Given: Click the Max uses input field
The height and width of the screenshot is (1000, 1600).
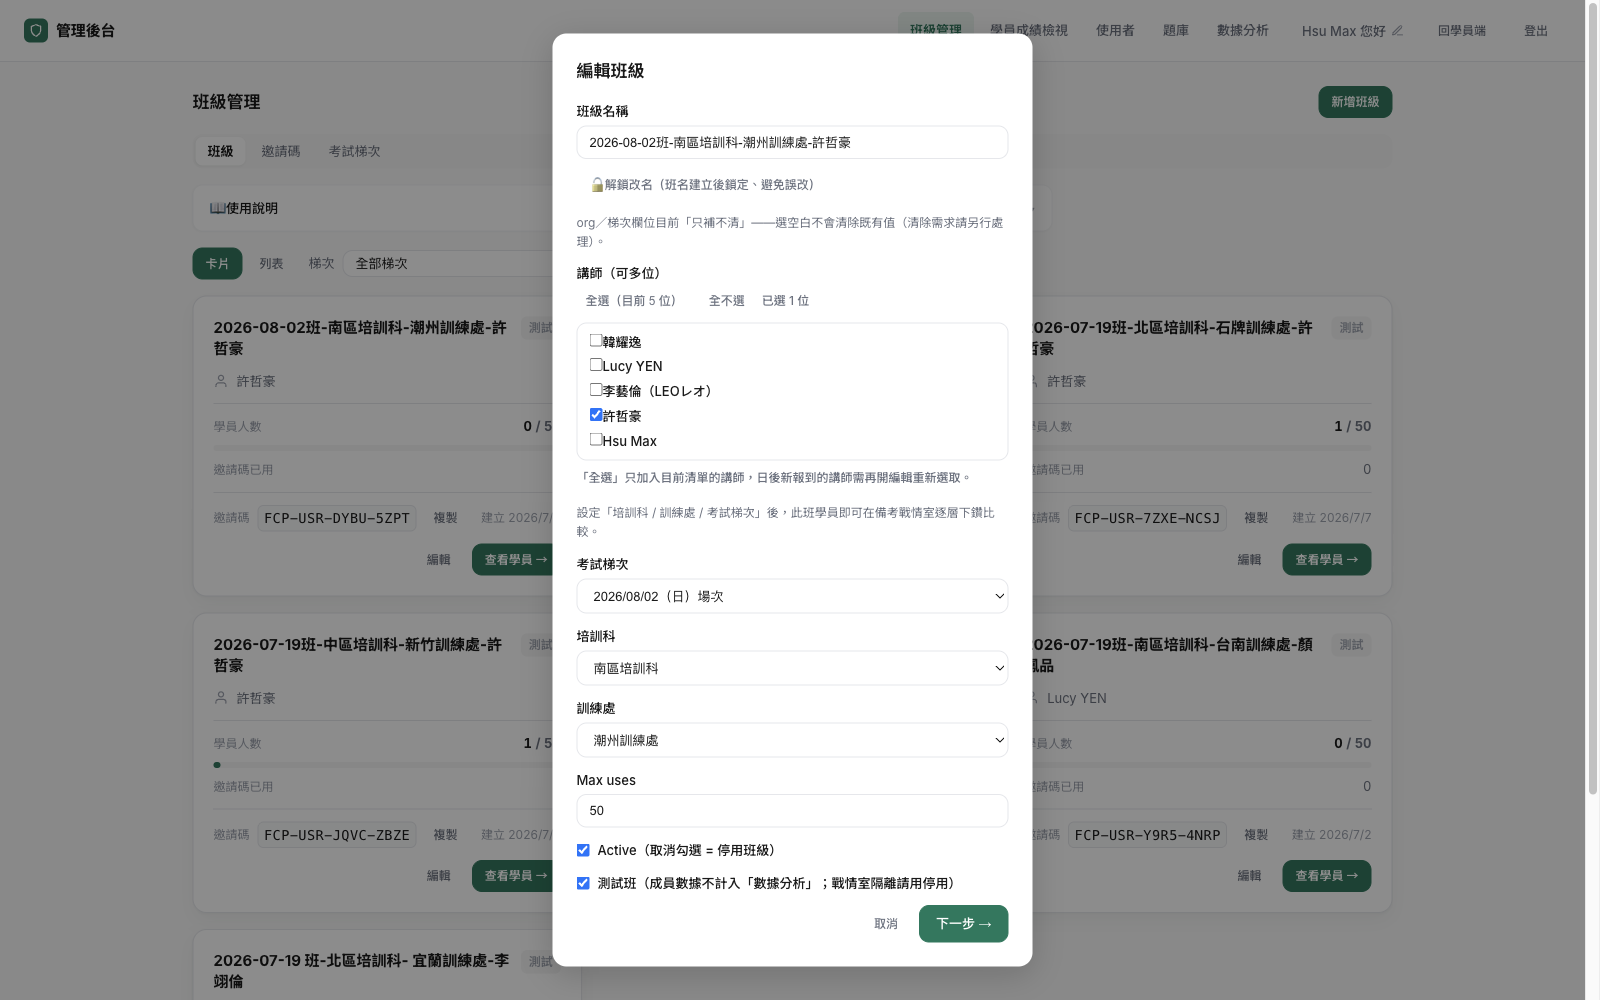Looking at the screenshot, I should (792, 811).
